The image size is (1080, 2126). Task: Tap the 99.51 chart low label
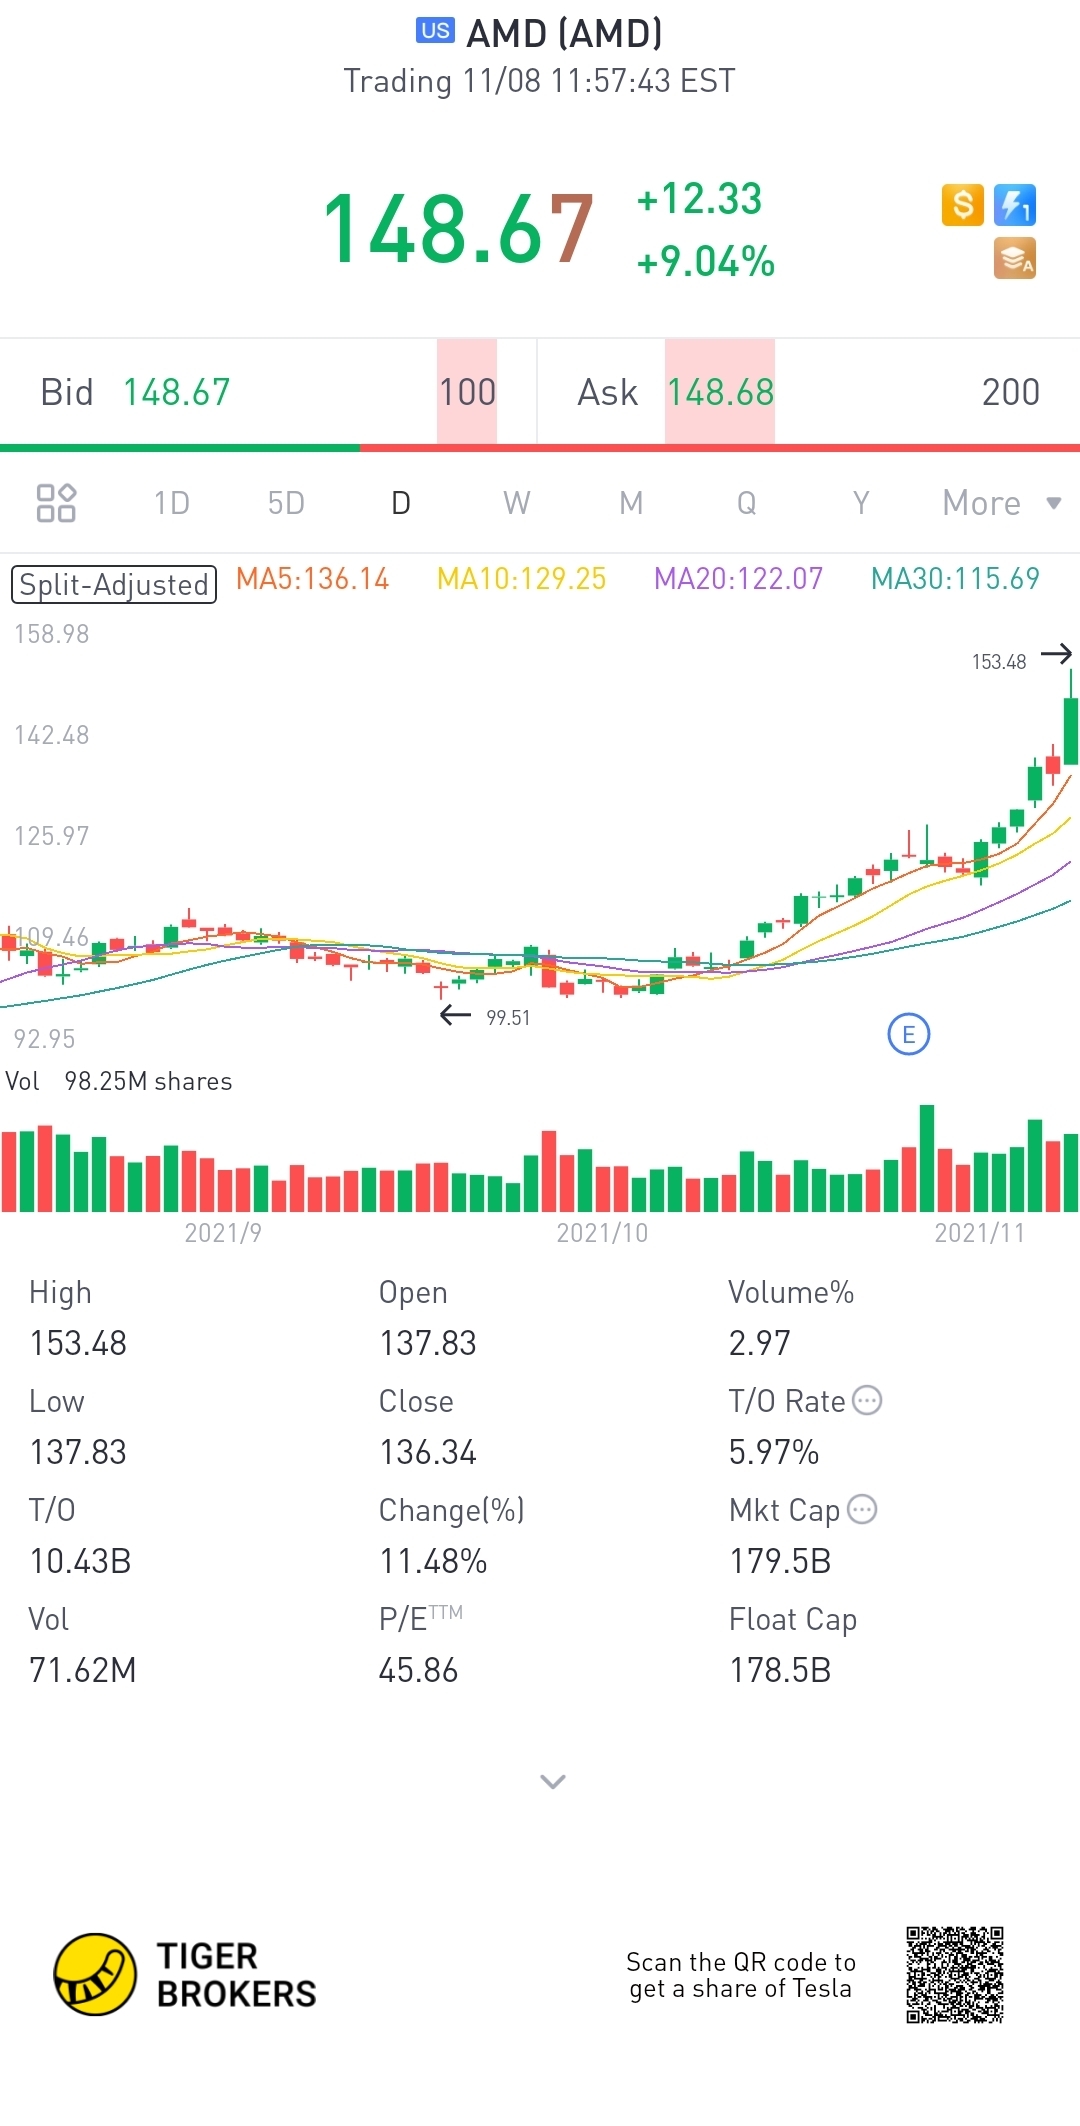point(508,1018)
